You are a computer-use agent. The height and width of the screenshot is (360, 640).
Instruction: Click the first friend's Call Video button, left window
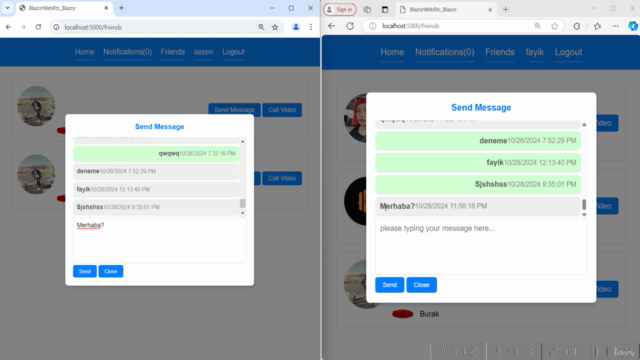coord(282,110)
